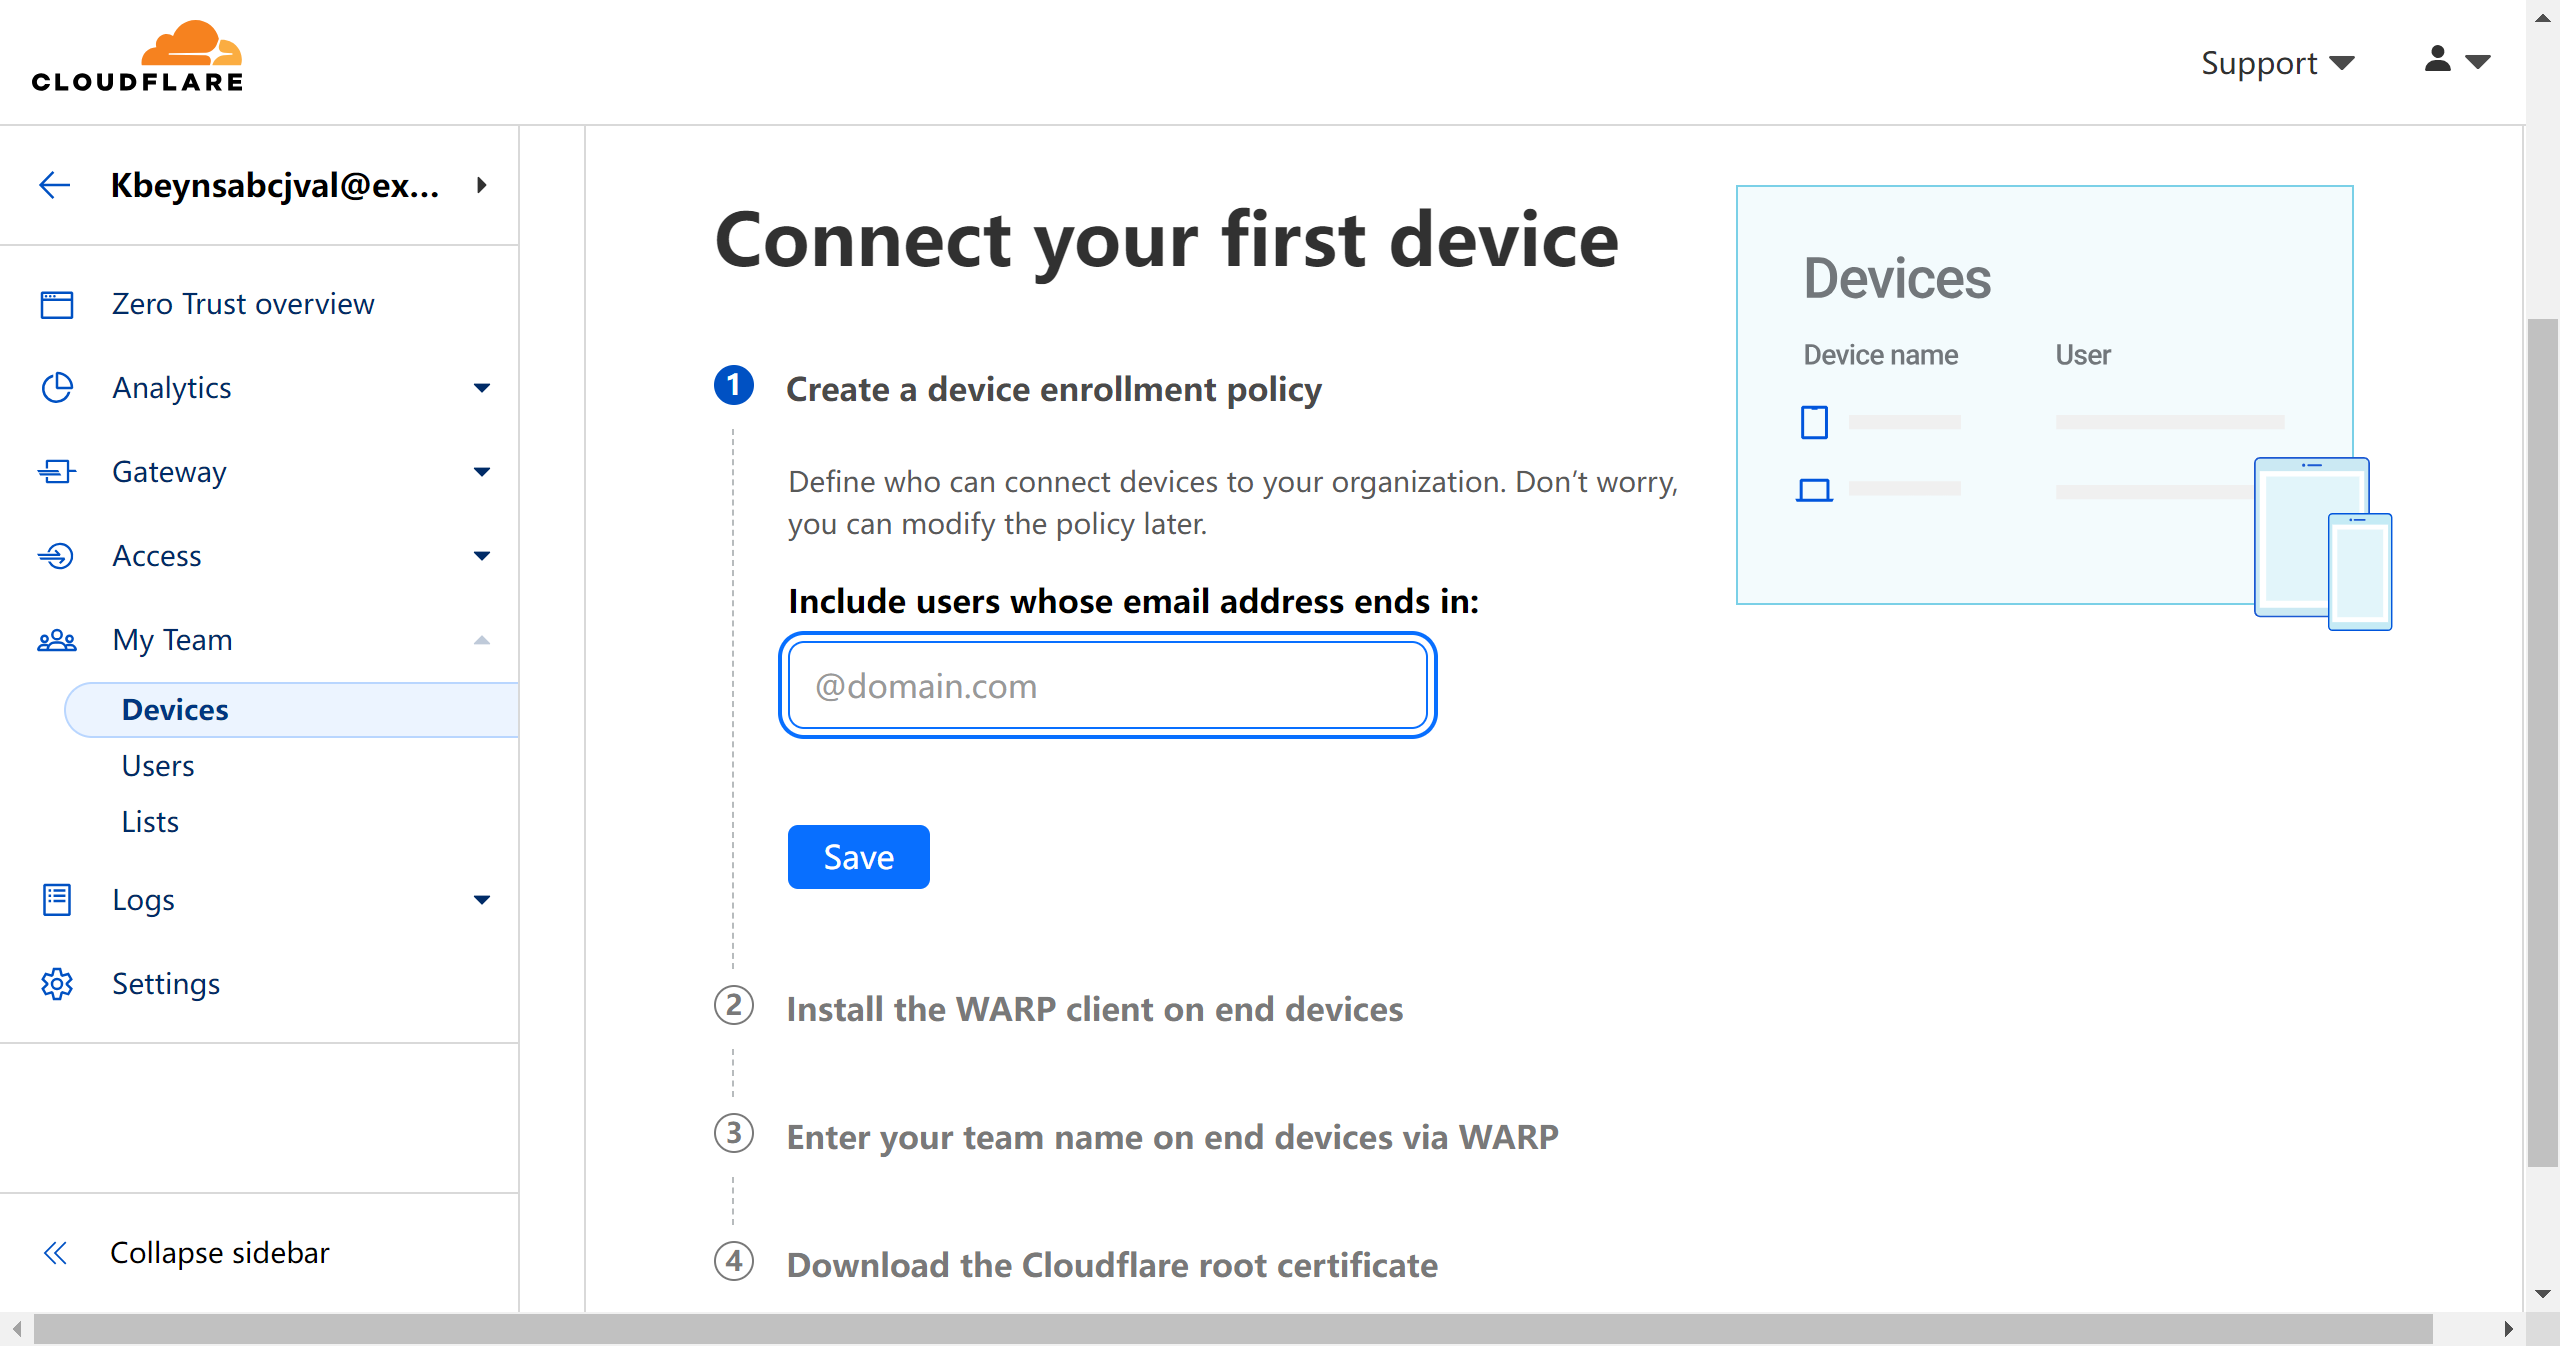Open the Support dropdown menu
This screenshot has height=1346, width=2560.
tap(2277, 63)
